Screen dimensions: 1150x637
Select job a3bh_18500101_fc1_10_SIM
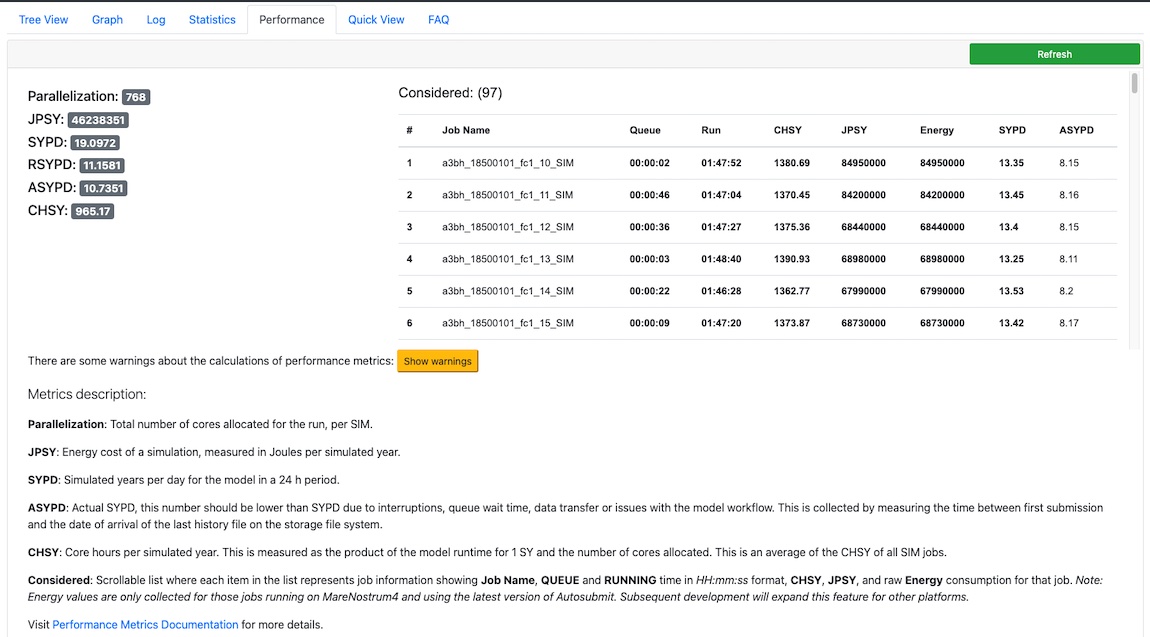(x=508, y=163)
